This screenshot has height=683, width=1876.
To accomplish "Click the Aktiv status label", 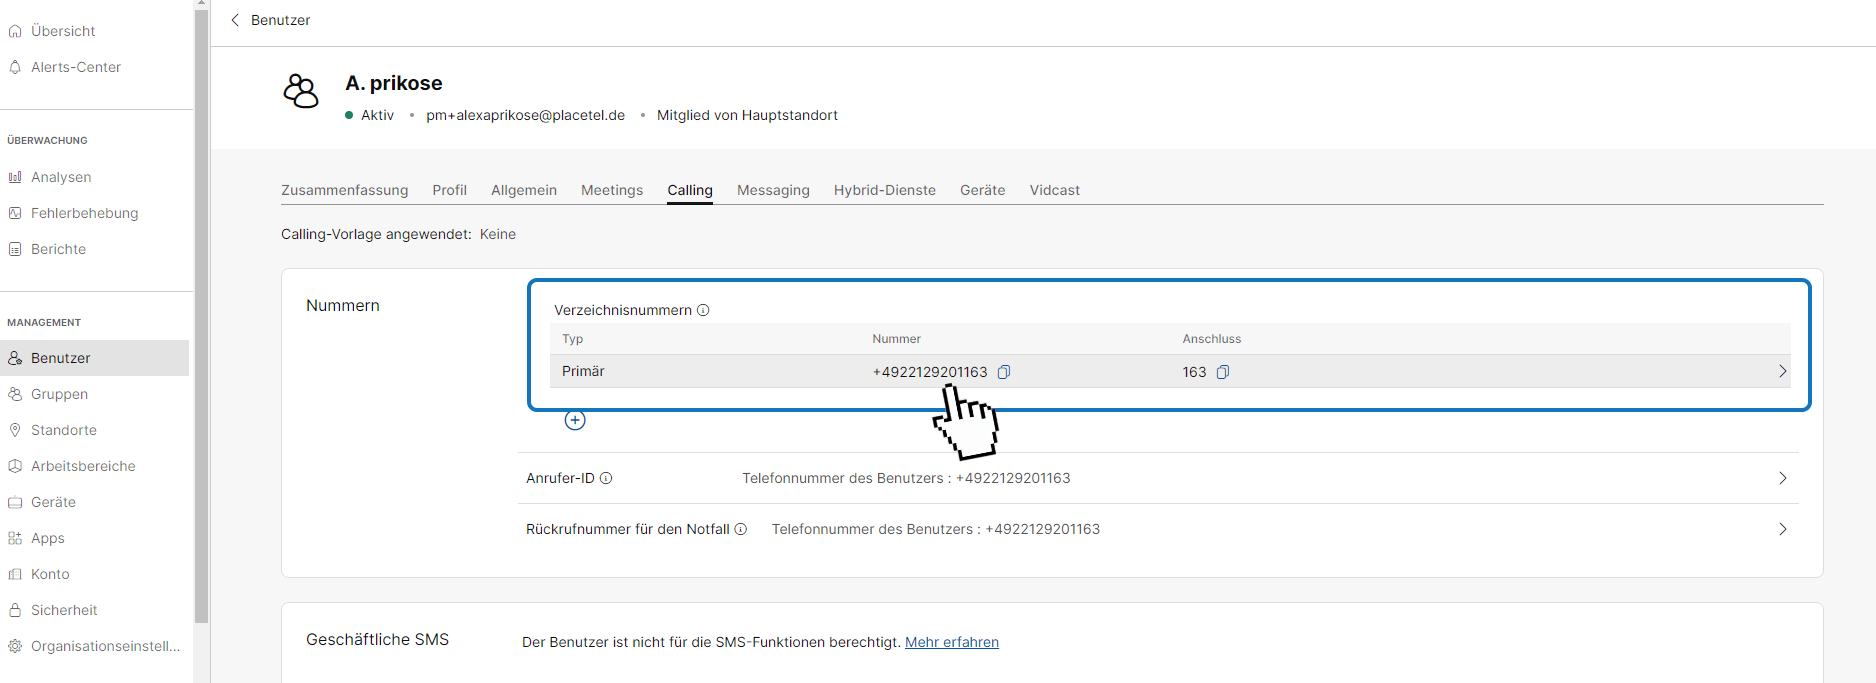I will 377,115.
